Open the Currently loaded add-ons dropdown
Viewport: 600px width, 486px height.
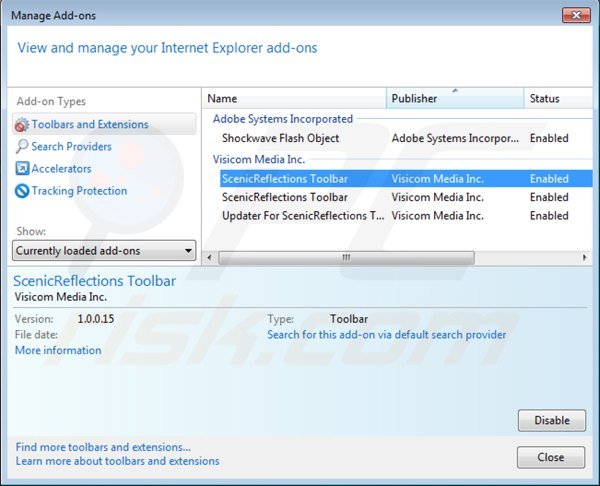(x=104, y=251)
